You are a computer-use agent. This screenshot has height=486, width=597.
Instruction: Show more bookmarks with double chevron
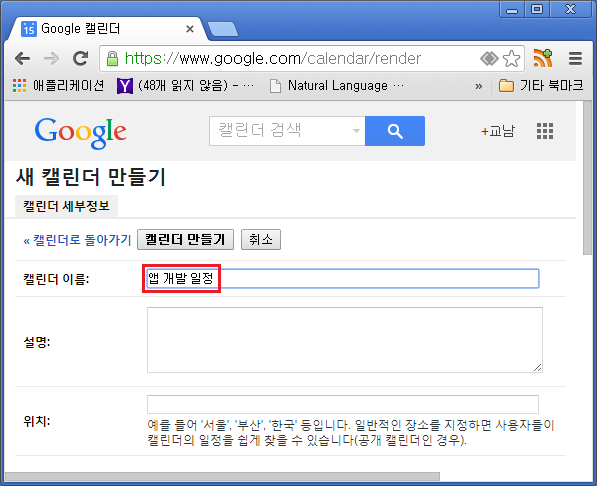[479, 86]
